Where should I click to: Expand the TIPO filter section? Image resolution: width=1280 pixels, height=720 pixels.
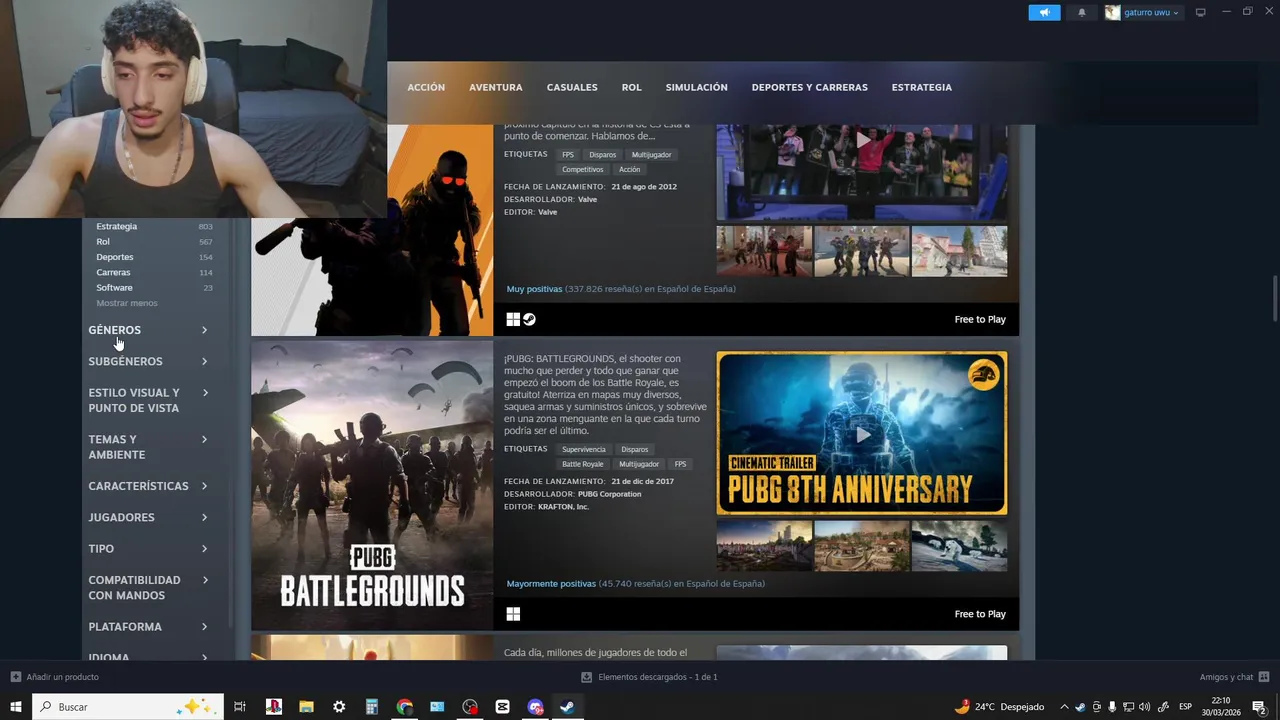tap(148, 548)
